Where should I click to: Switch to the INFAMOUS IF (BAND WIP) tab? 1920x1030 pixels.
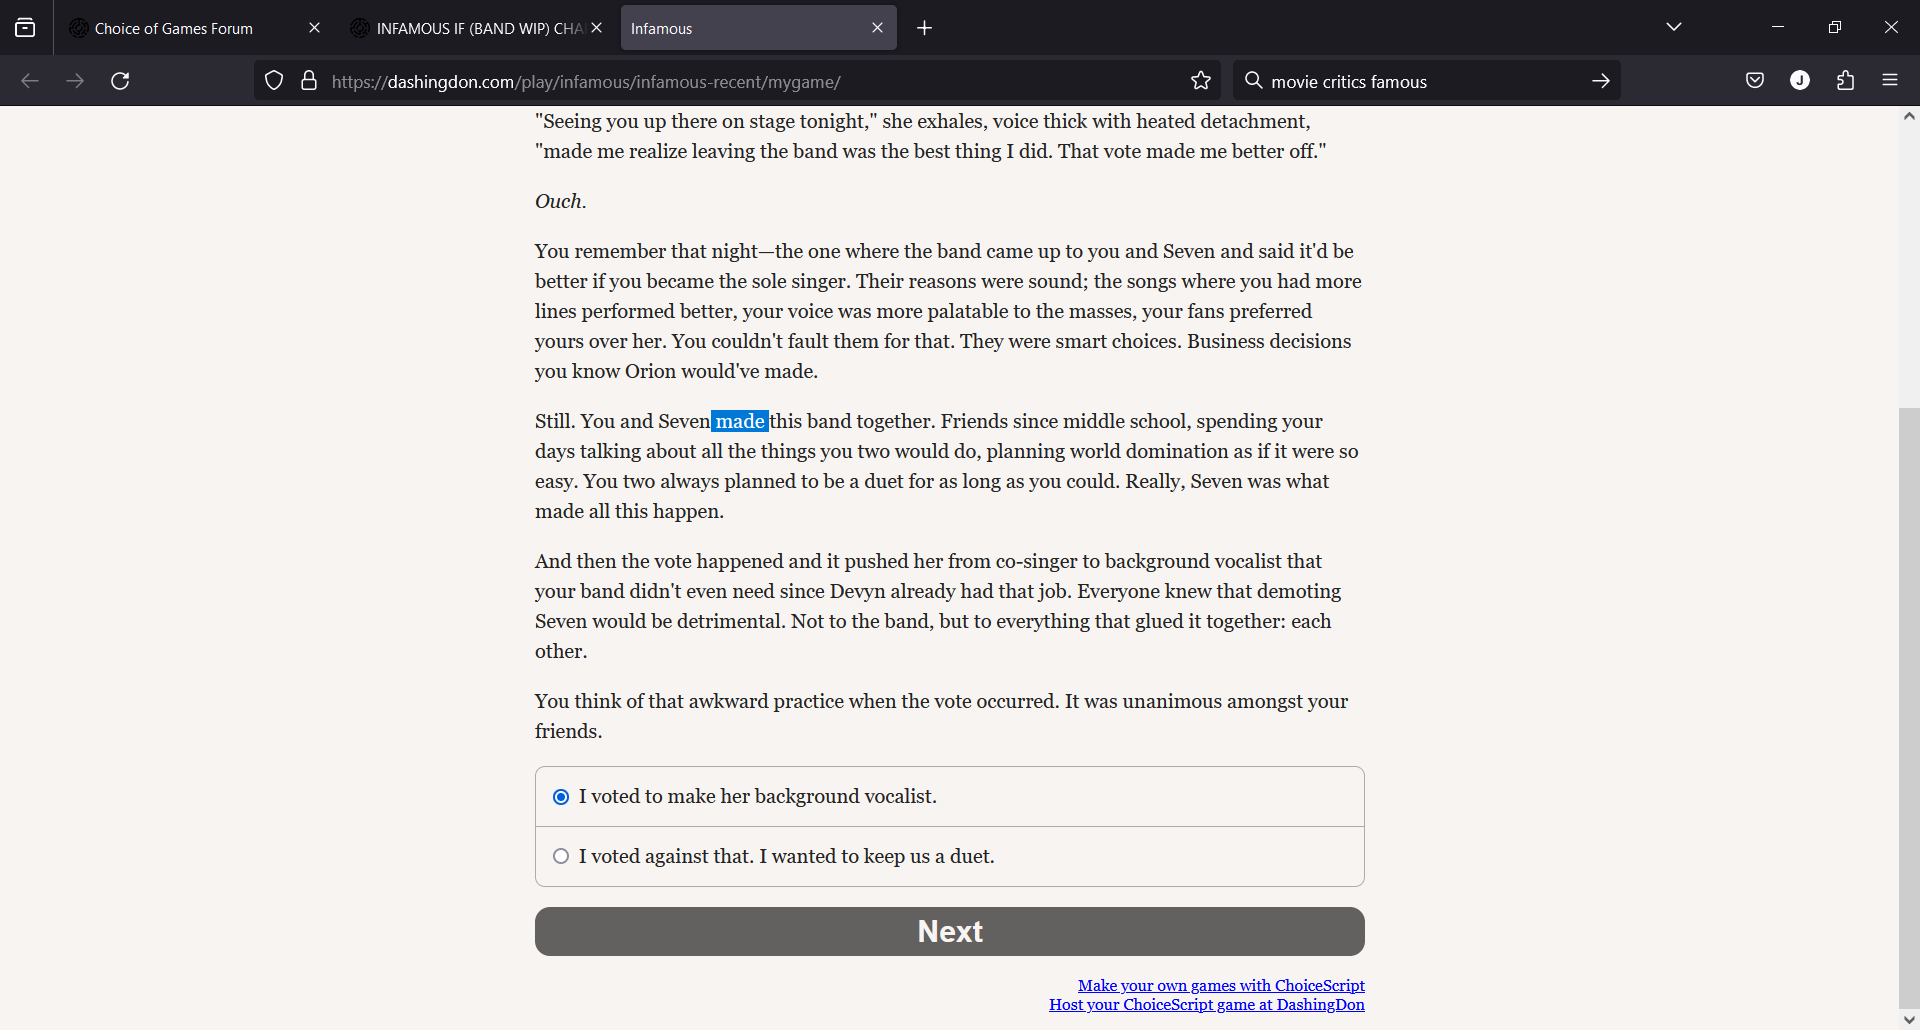pos(477,28)
